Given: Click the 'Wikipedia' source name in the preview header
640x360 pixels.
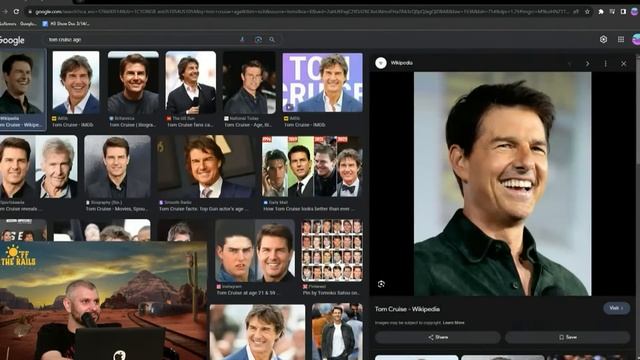Looking at the screenshot, I should [402, 63].
